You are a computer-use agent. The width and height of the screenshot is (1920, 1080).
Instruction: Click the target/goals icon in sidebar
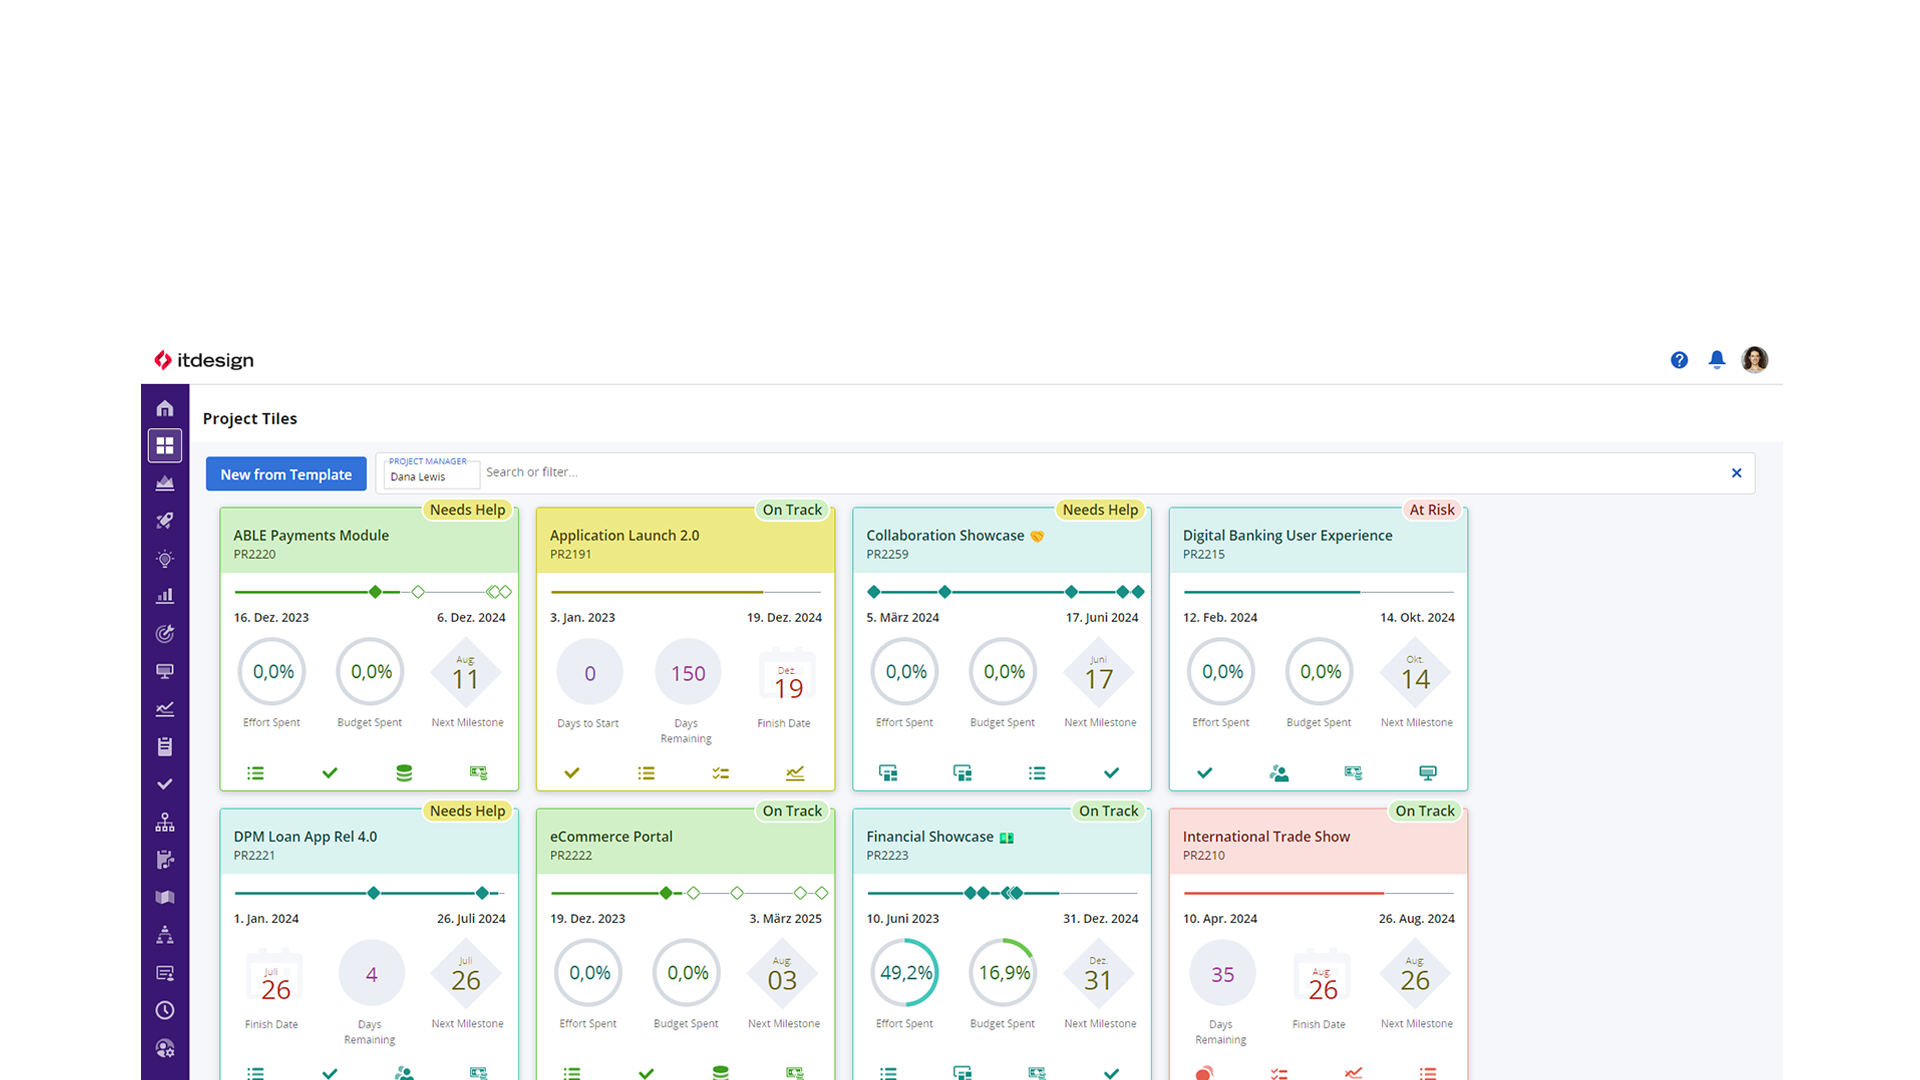tap(165, 633)
